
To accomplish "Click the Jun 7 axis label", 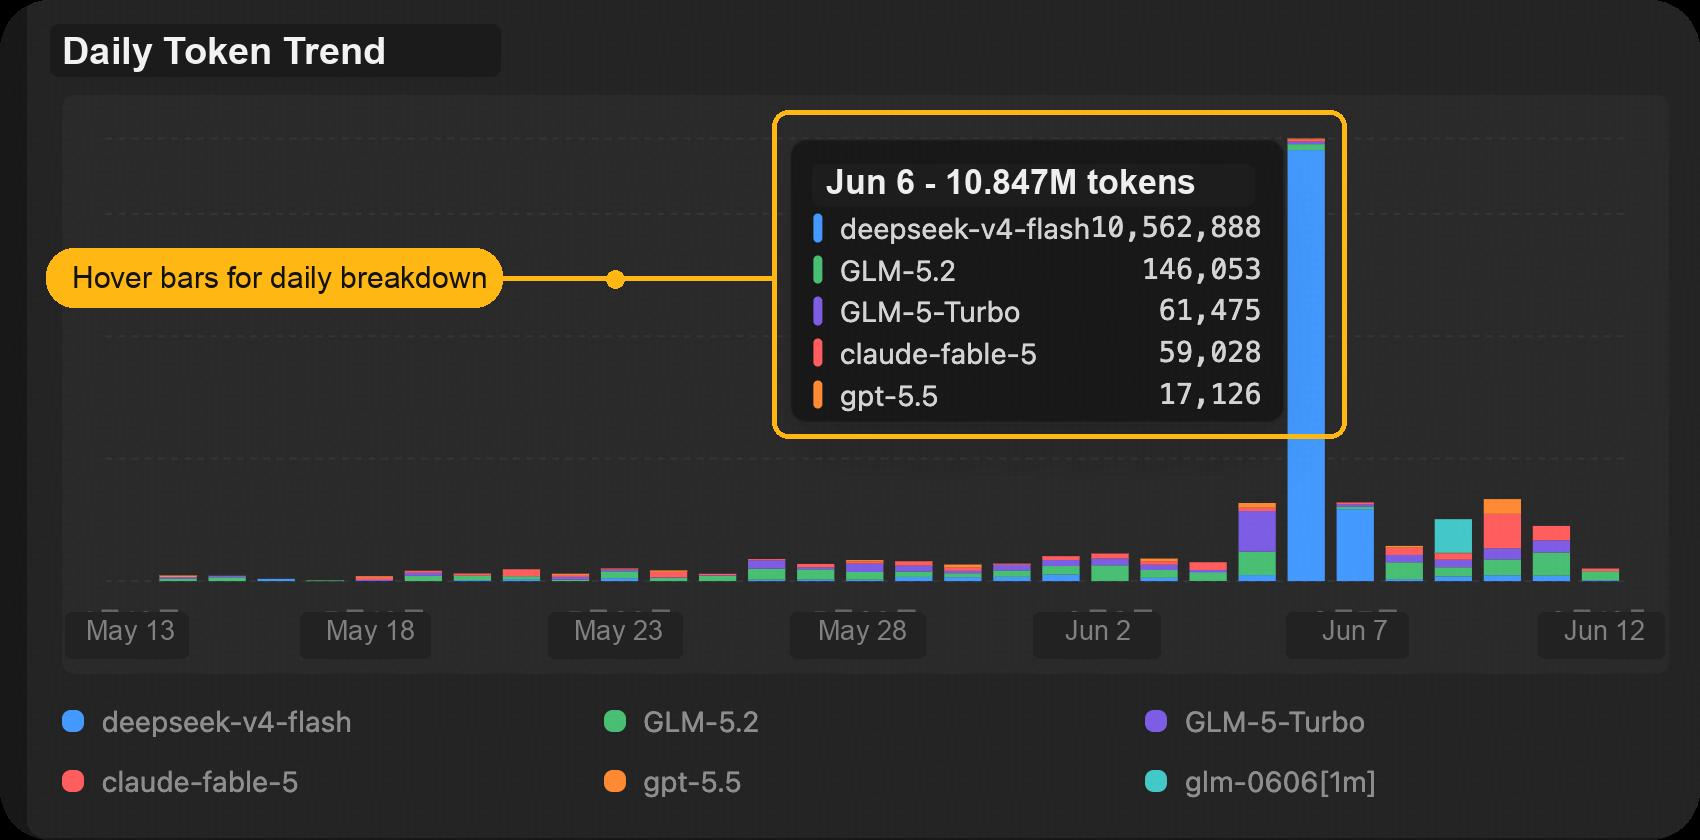I will [x=1354, y=631].
